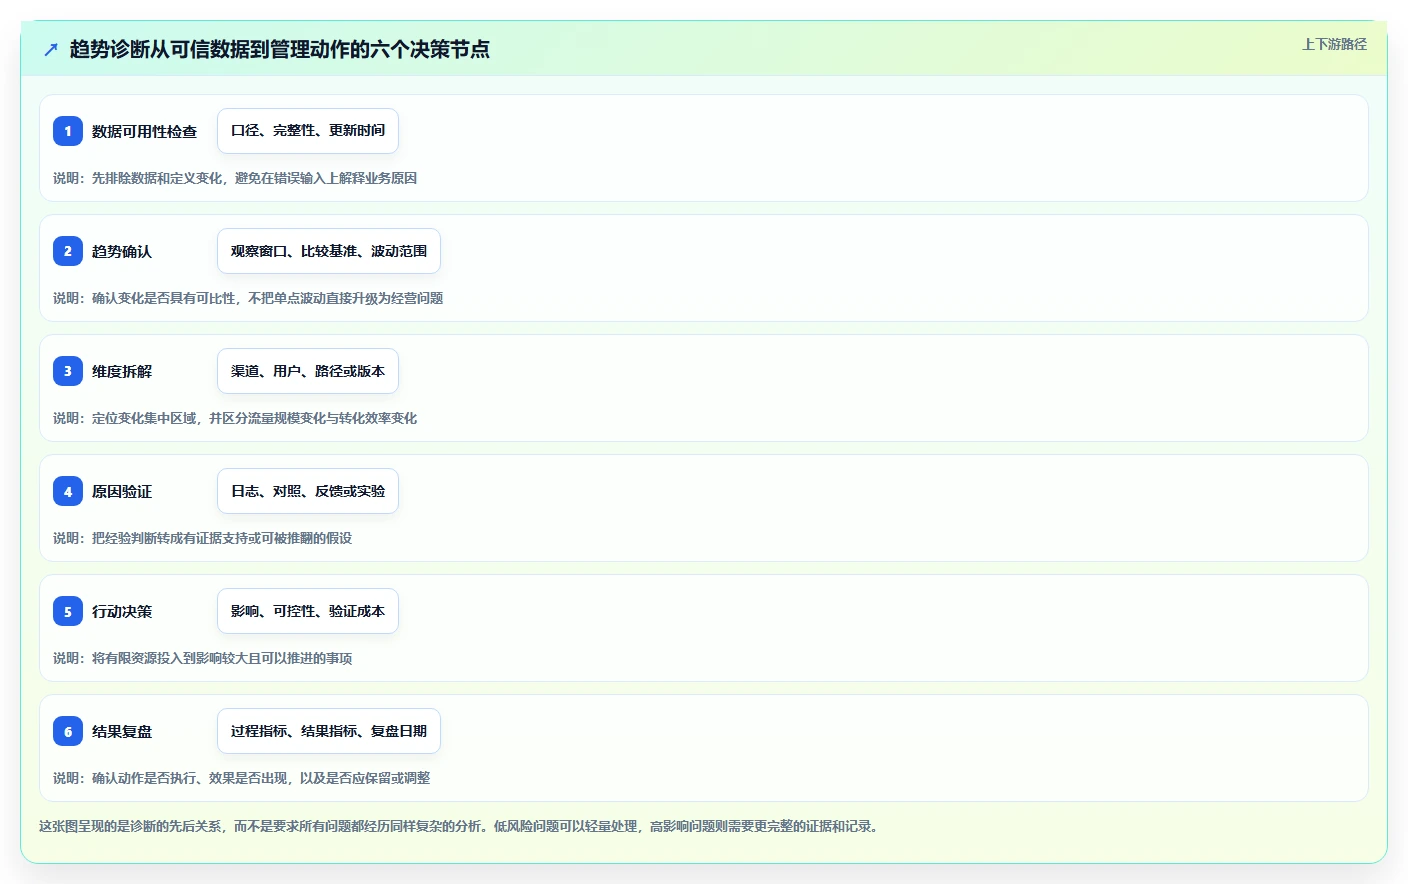The image size is (1408, 884).
Task: Select the step 6 number badge
Action: 68,731
